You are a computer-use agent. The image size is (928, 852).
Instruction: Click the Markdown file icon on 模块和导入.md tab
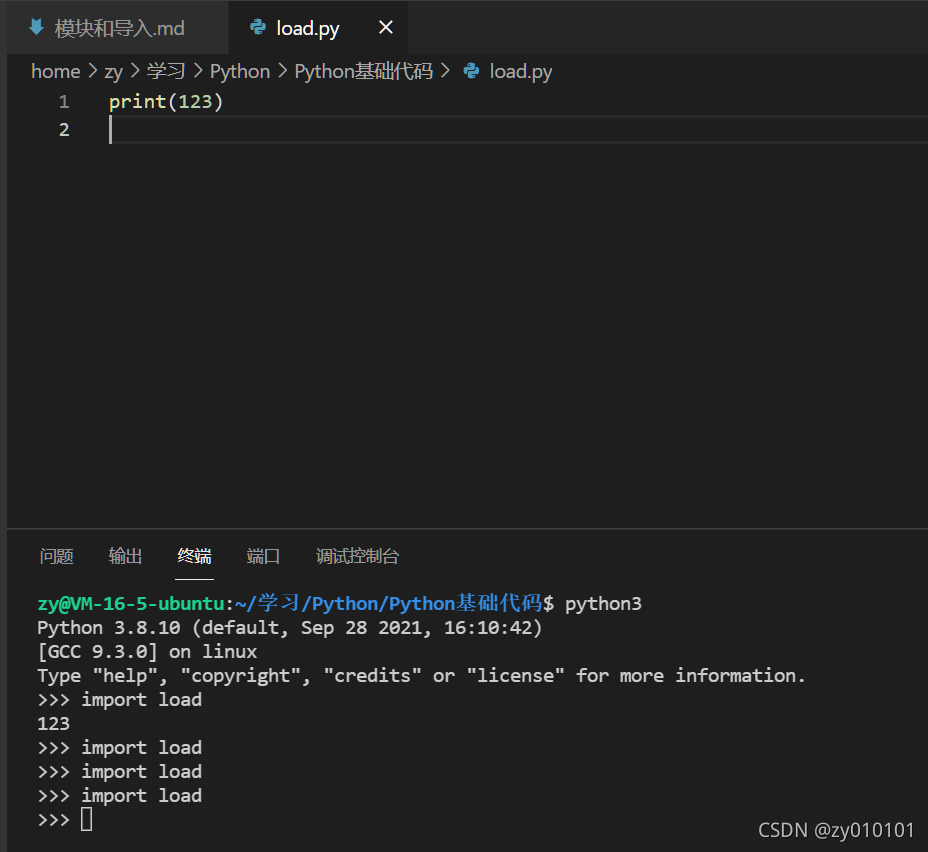click(x=36, y=27)
